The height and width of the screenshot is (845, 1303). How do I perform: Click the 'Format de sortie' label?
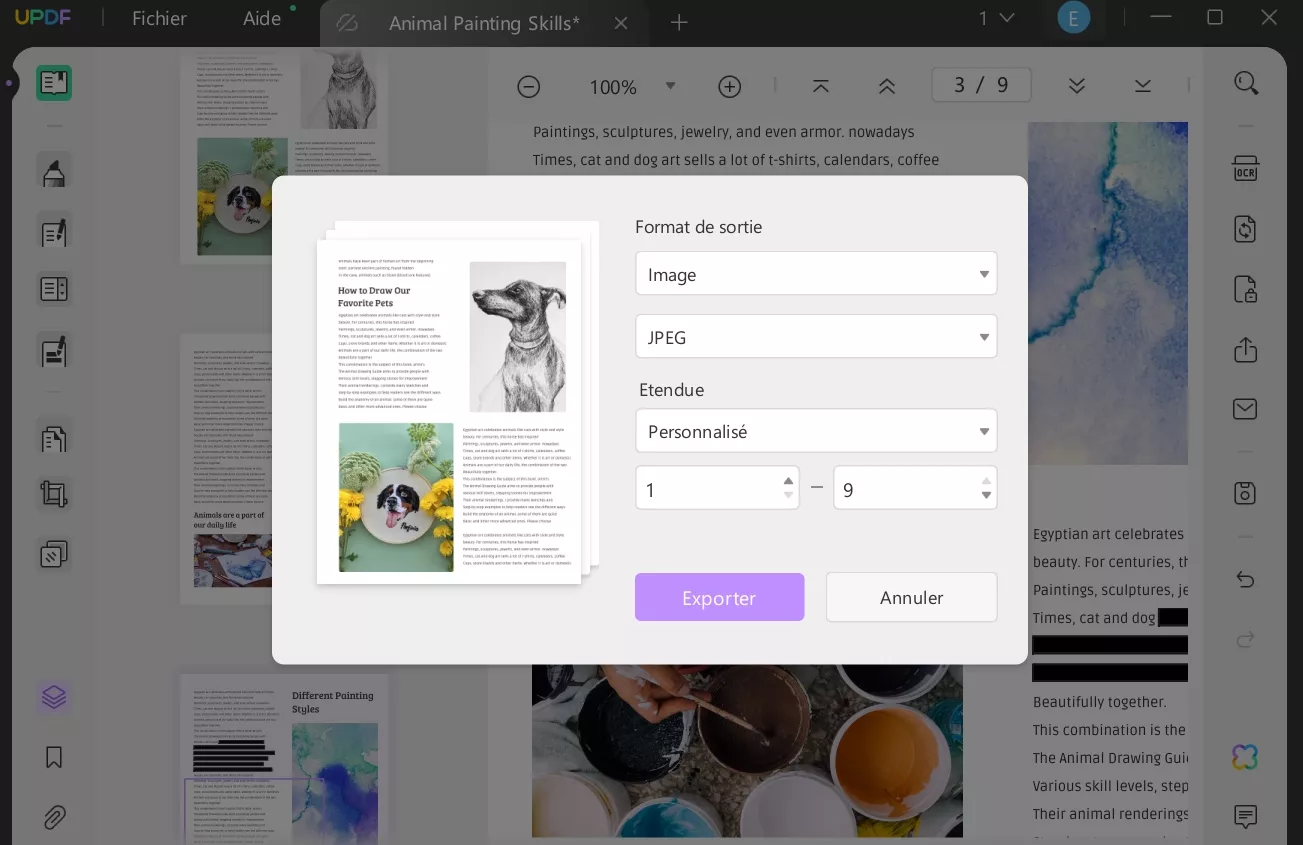(x=698, y=227)
